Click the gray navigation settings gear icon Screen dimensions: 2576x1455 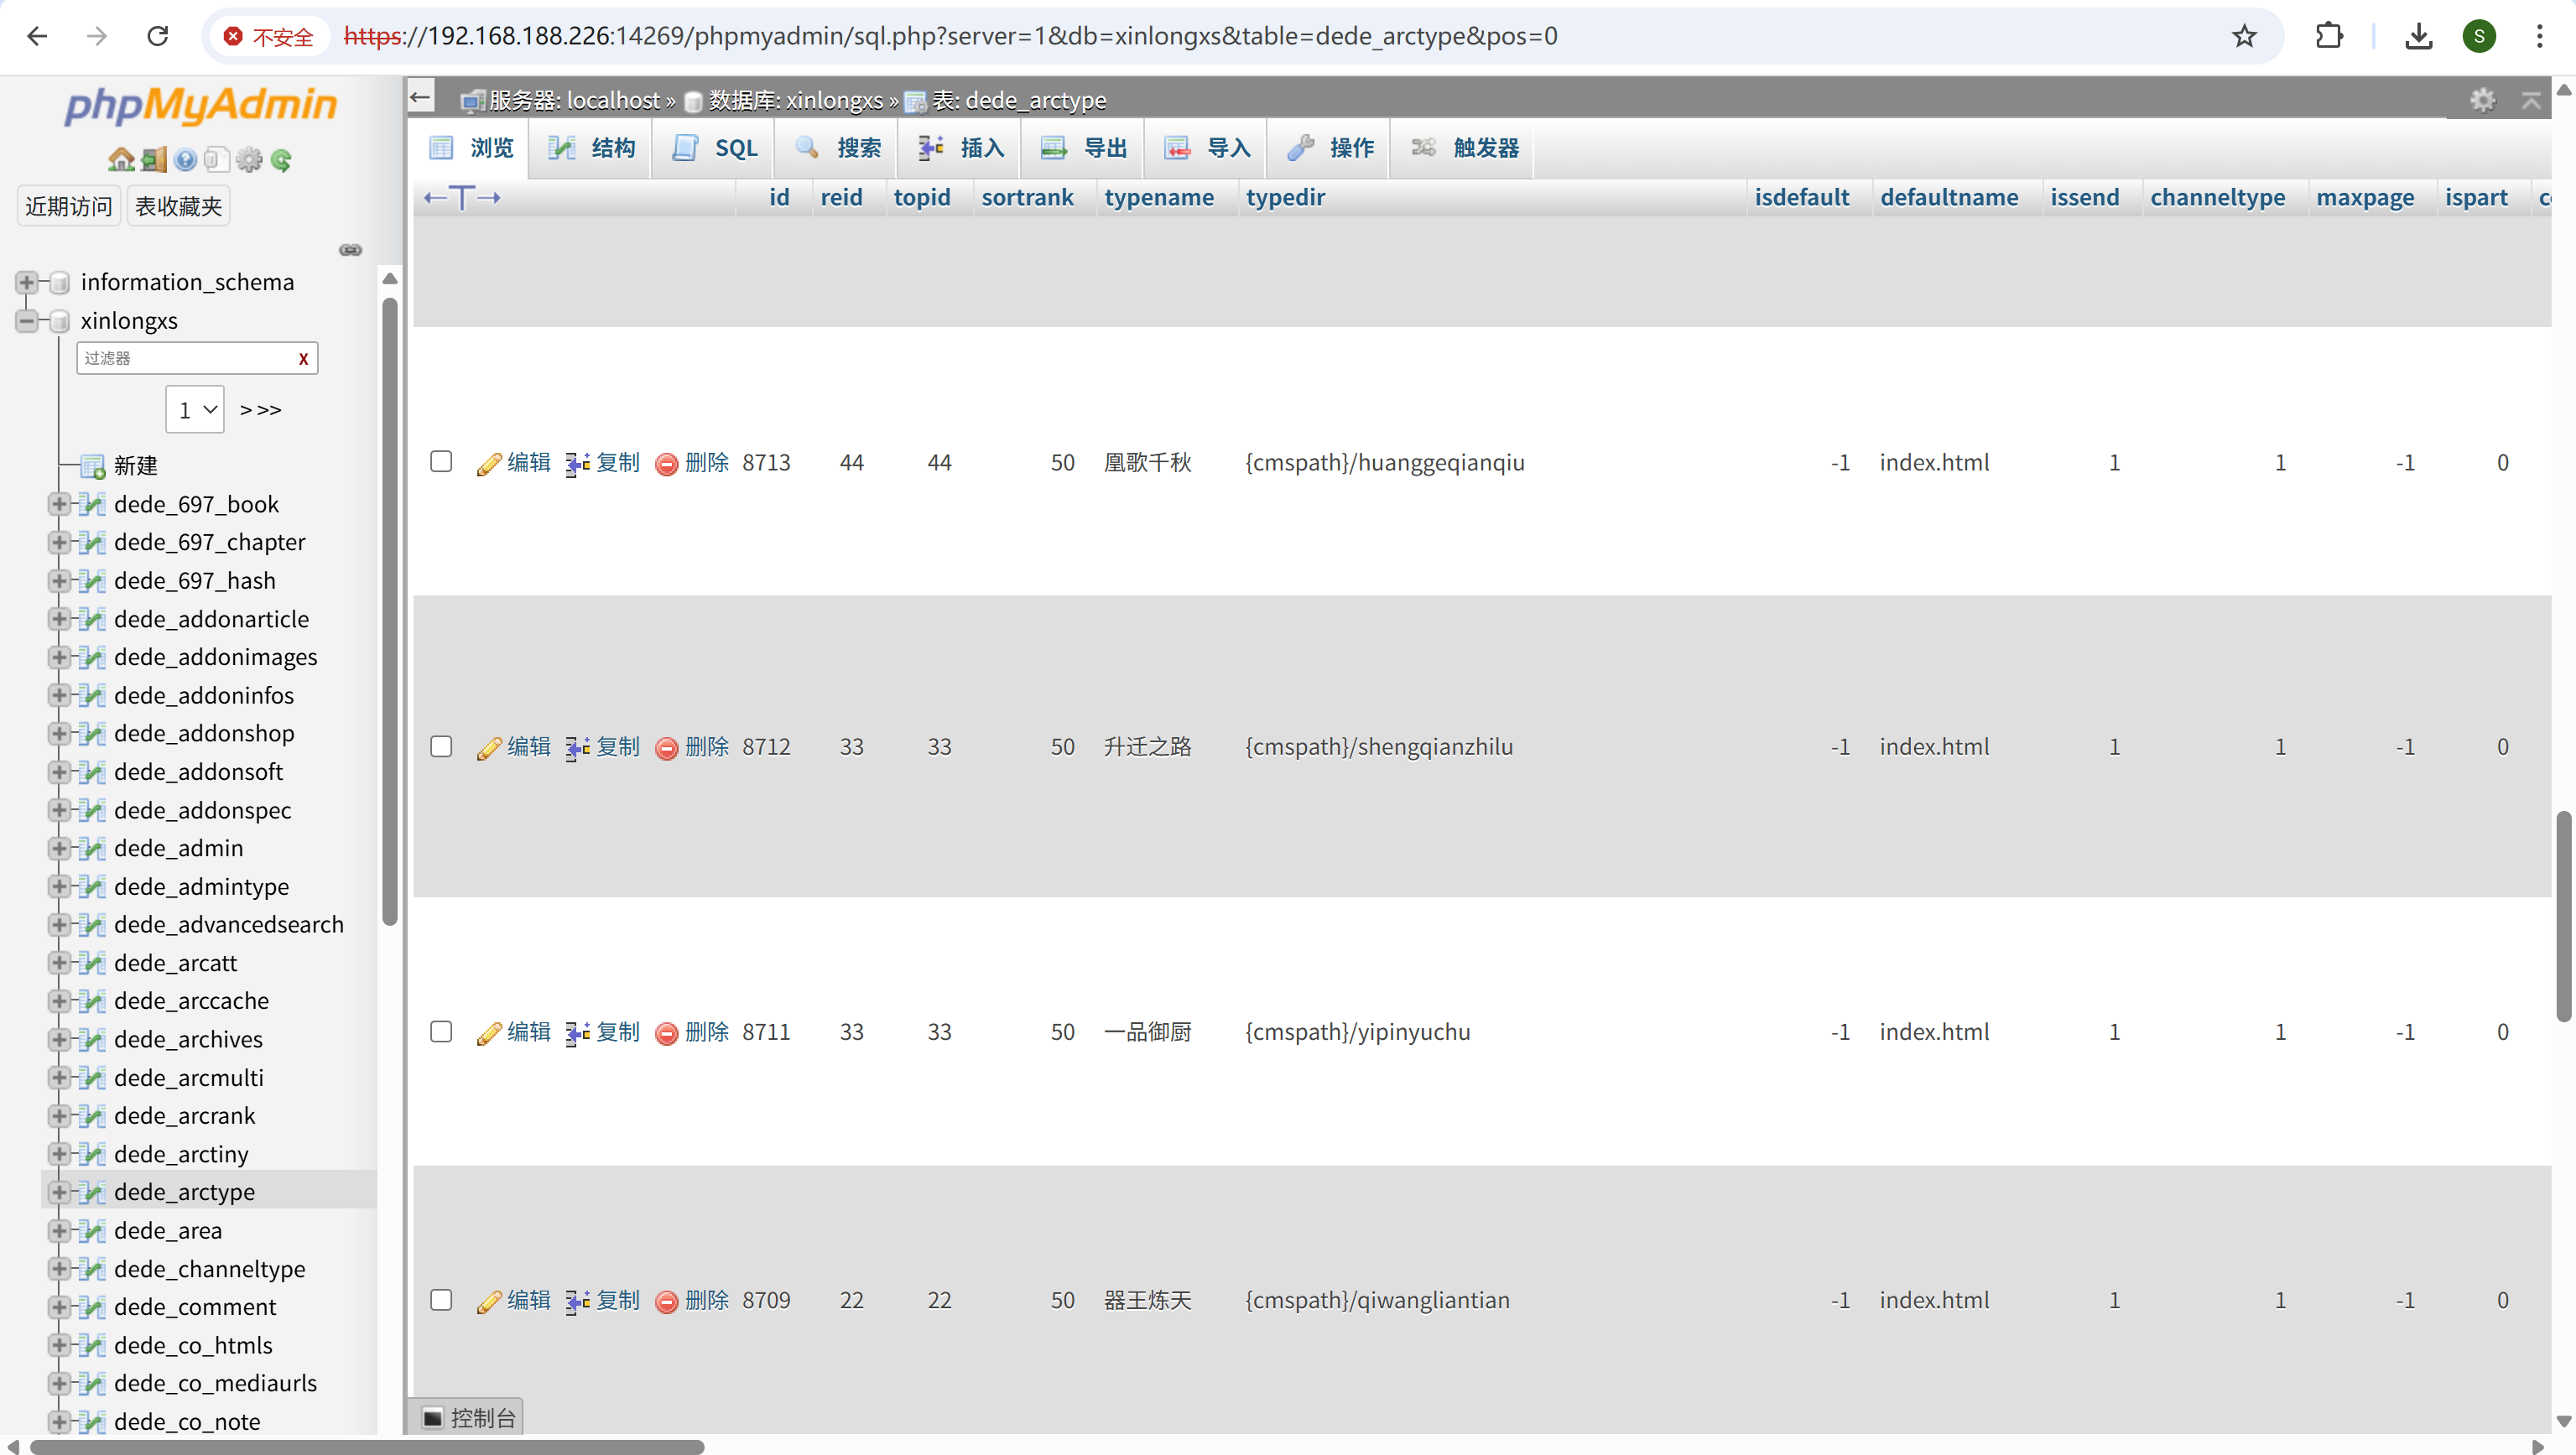pos(249,160)
